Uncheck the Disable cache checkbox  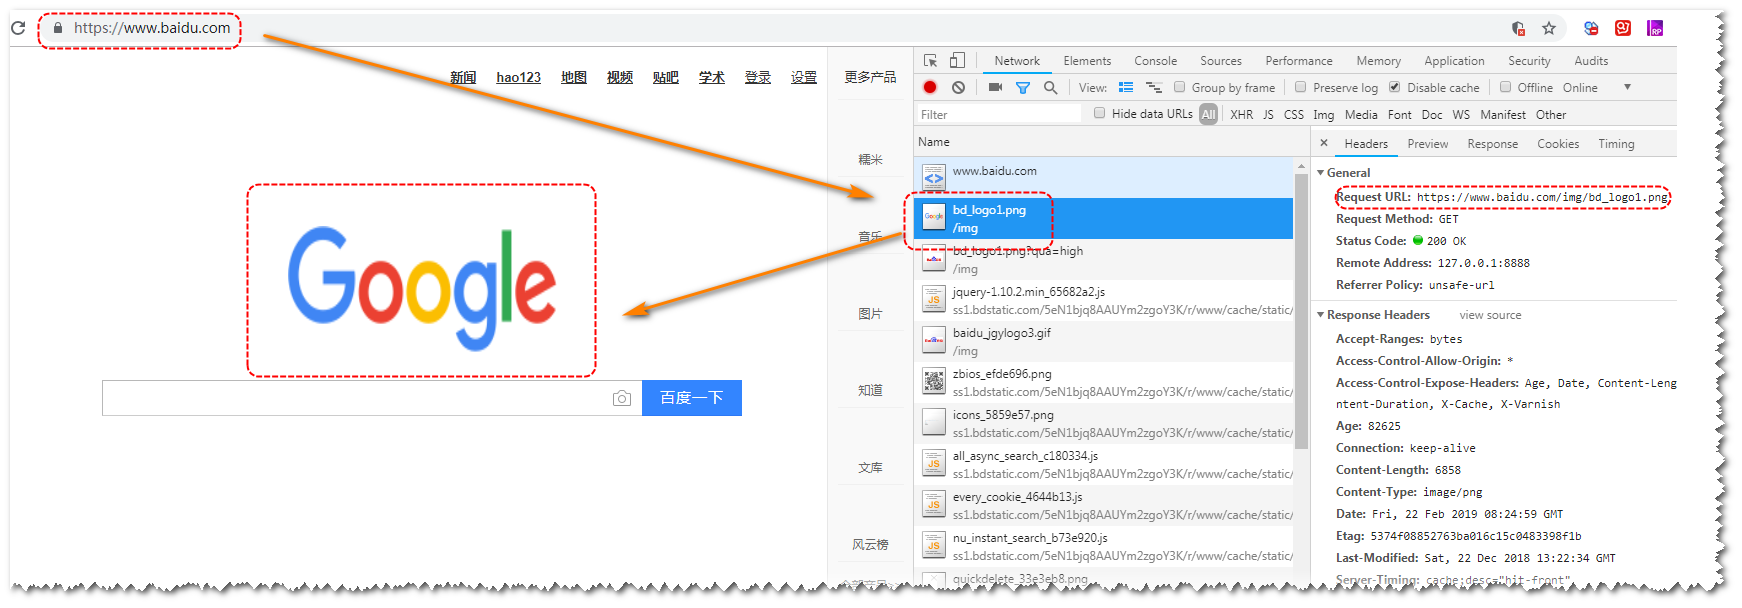[1395, 87]
